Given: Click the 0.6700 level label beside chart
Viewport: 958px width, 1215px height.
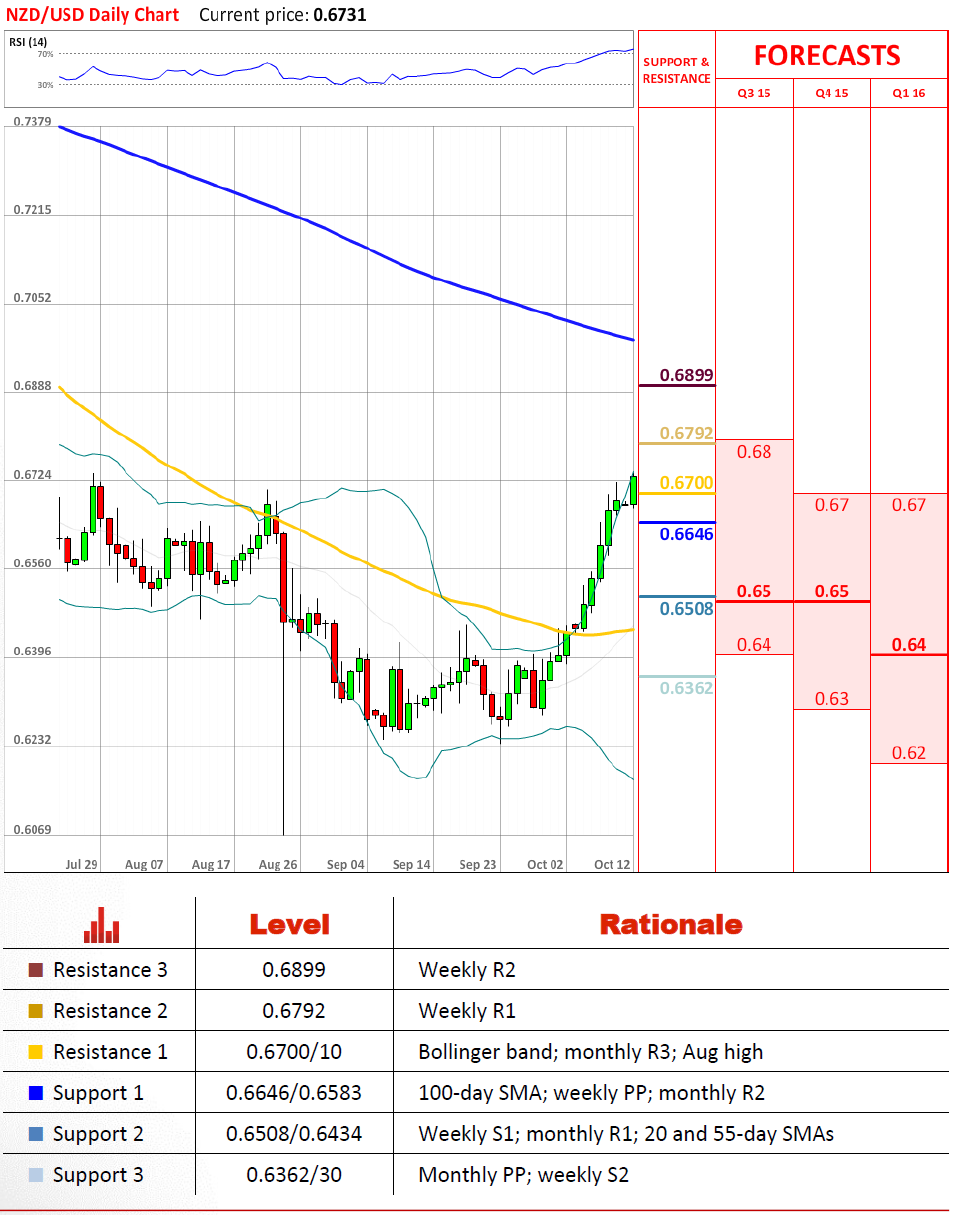Looking at the screenshot, I should [687, 483].
